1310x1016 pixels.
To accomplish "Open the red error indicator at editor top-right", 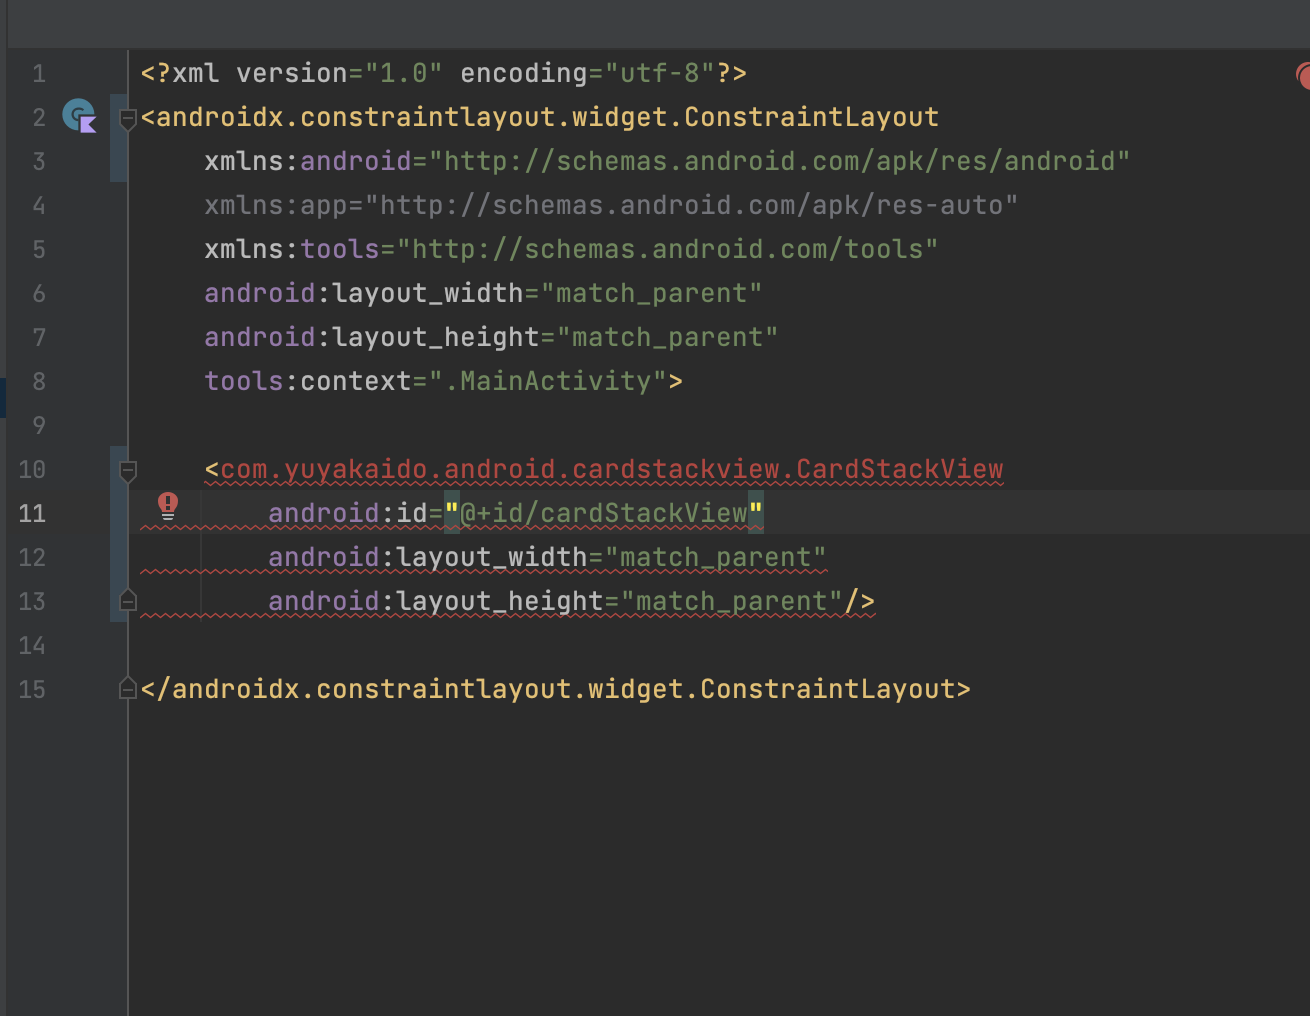I will coord(1302,75).
